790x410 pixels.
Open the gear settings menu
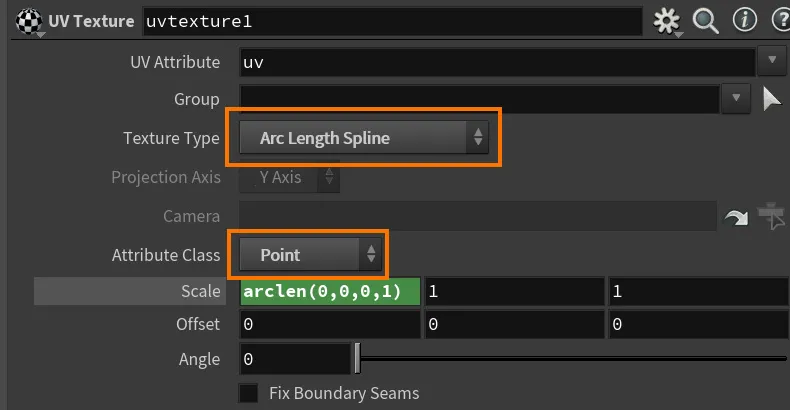pos(667,22)
